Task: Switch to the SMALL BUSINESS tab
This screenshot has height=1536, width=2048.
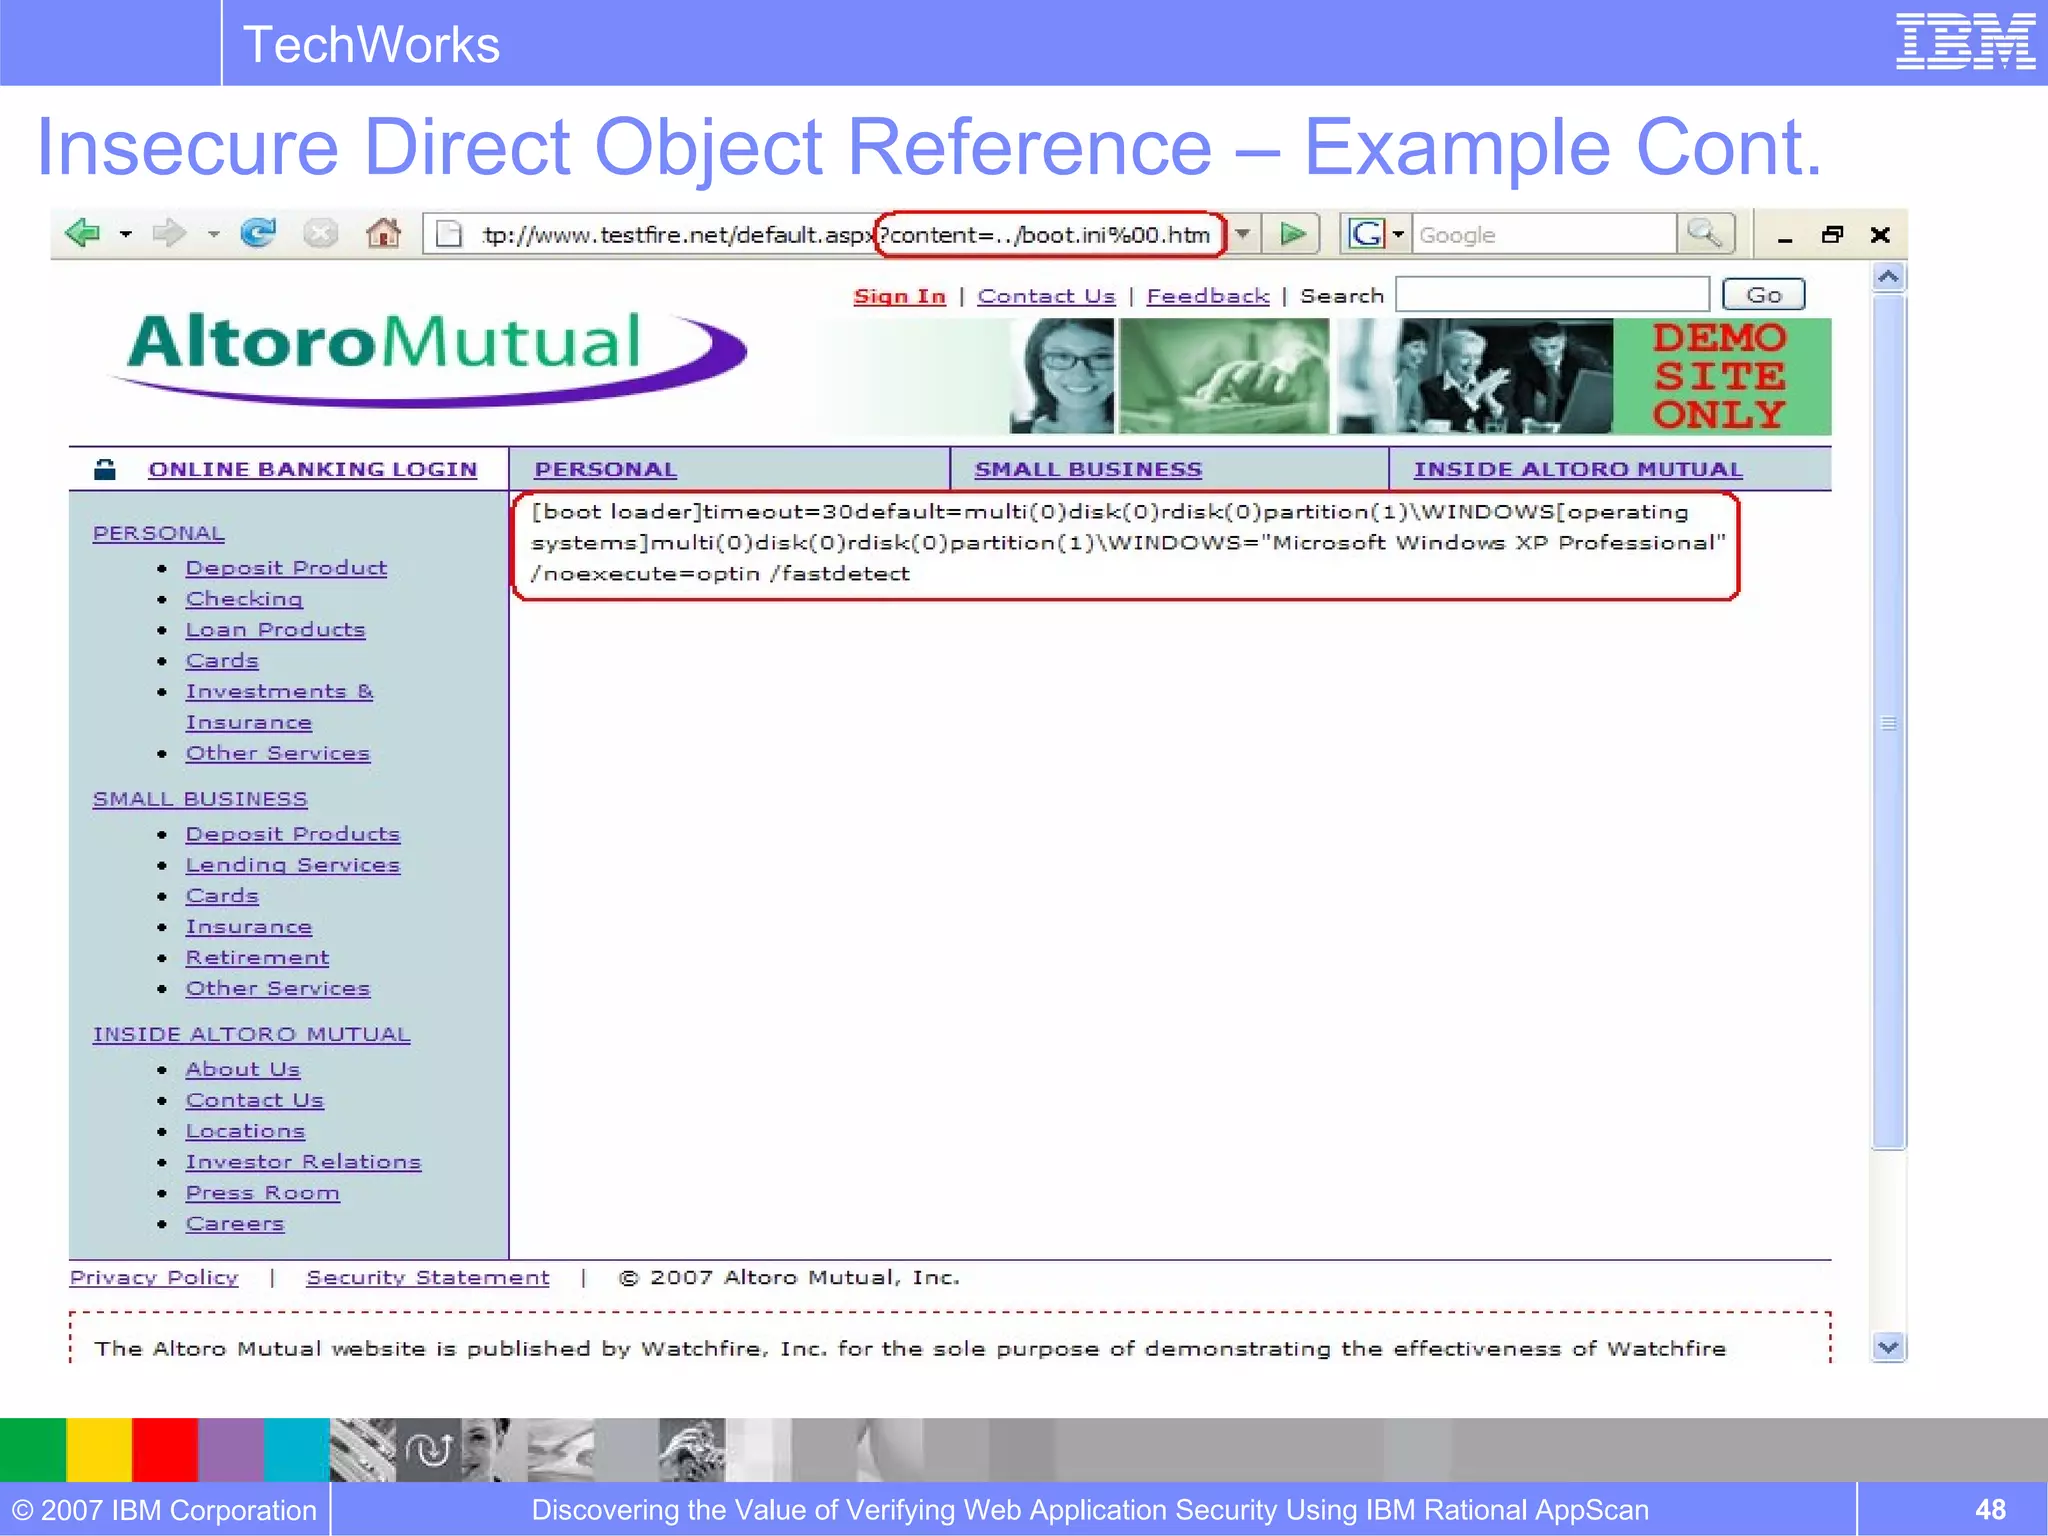Action: pos(1088,470)
